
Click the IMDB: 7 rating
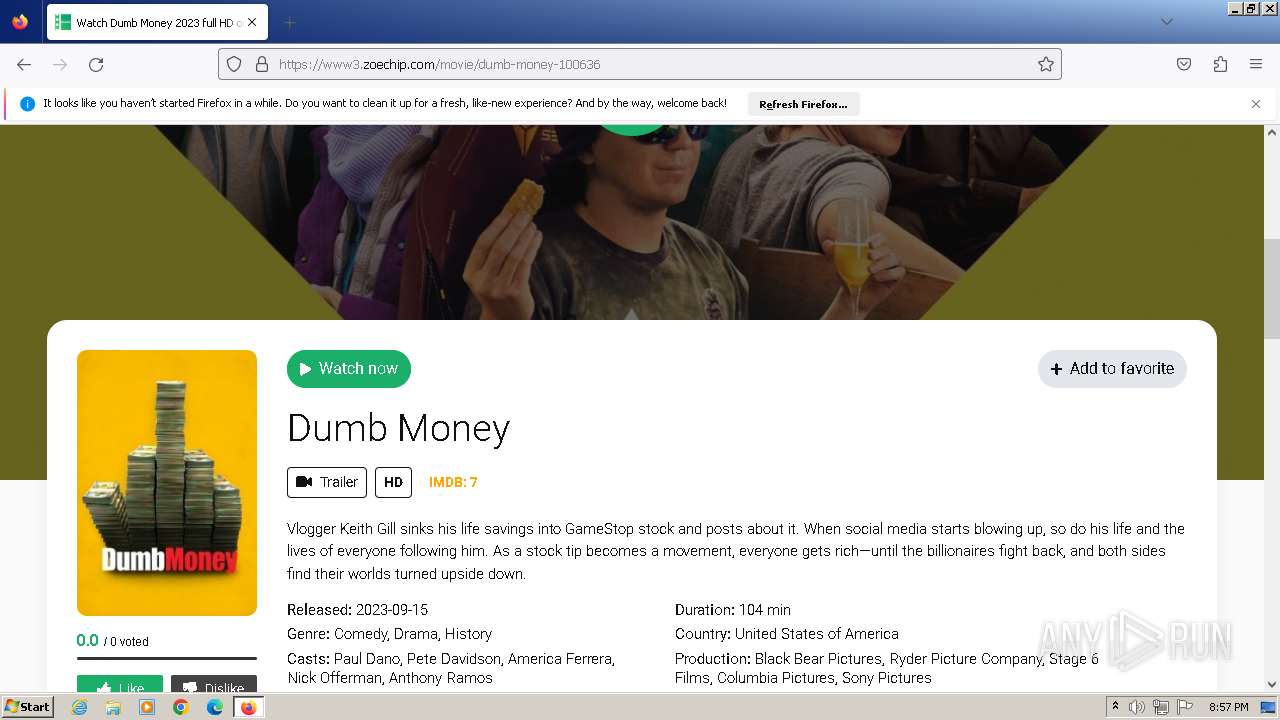[x=453, y=482]
